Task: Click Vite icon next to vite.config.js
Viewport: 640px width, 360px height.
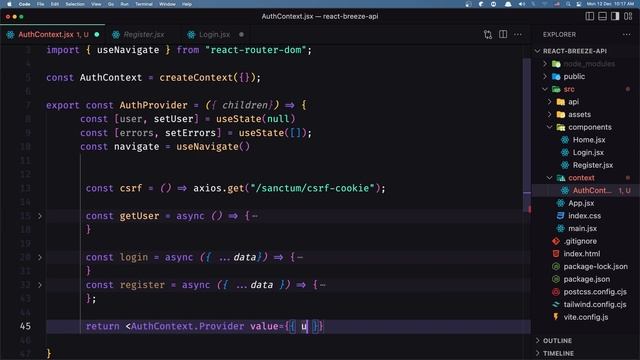Action: point(556,317)
